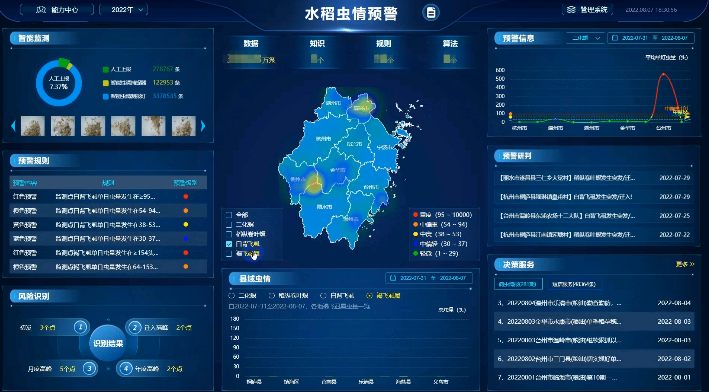Open 管理系统 via its layers icon
The image size is (709, 392).
[x=571, y=9]
